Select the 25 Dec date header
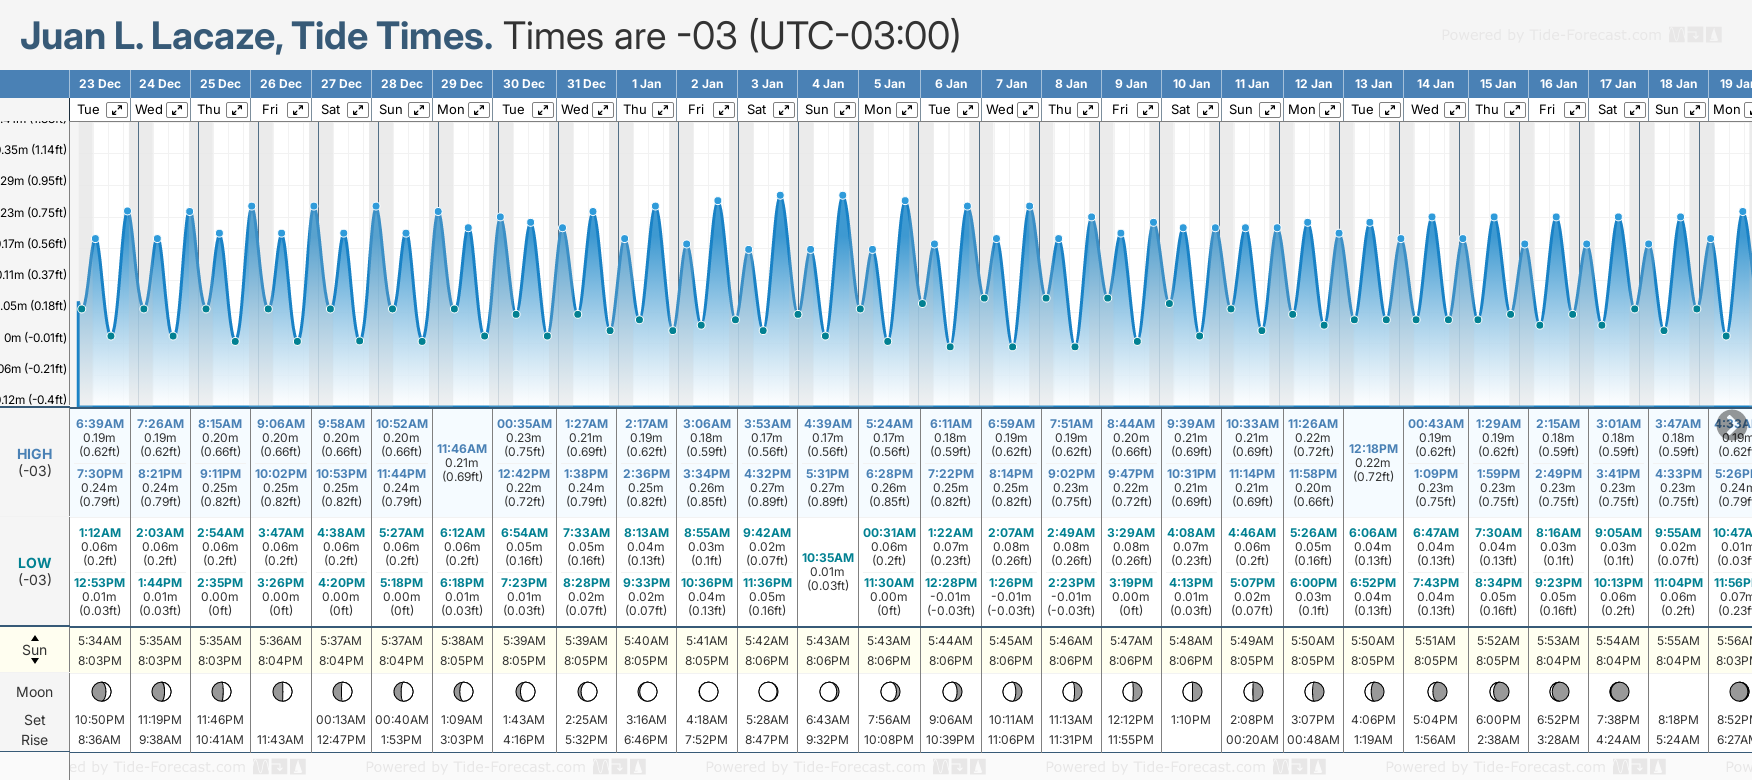This screenshot has height=780, width=1752. pos(220,84)
